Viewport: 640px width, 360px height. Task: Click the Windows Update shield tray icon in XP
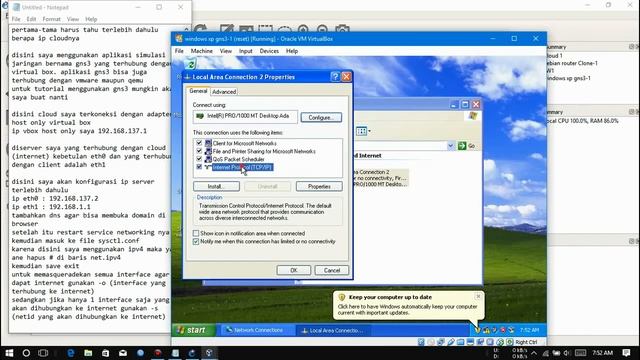click(477, 330)
